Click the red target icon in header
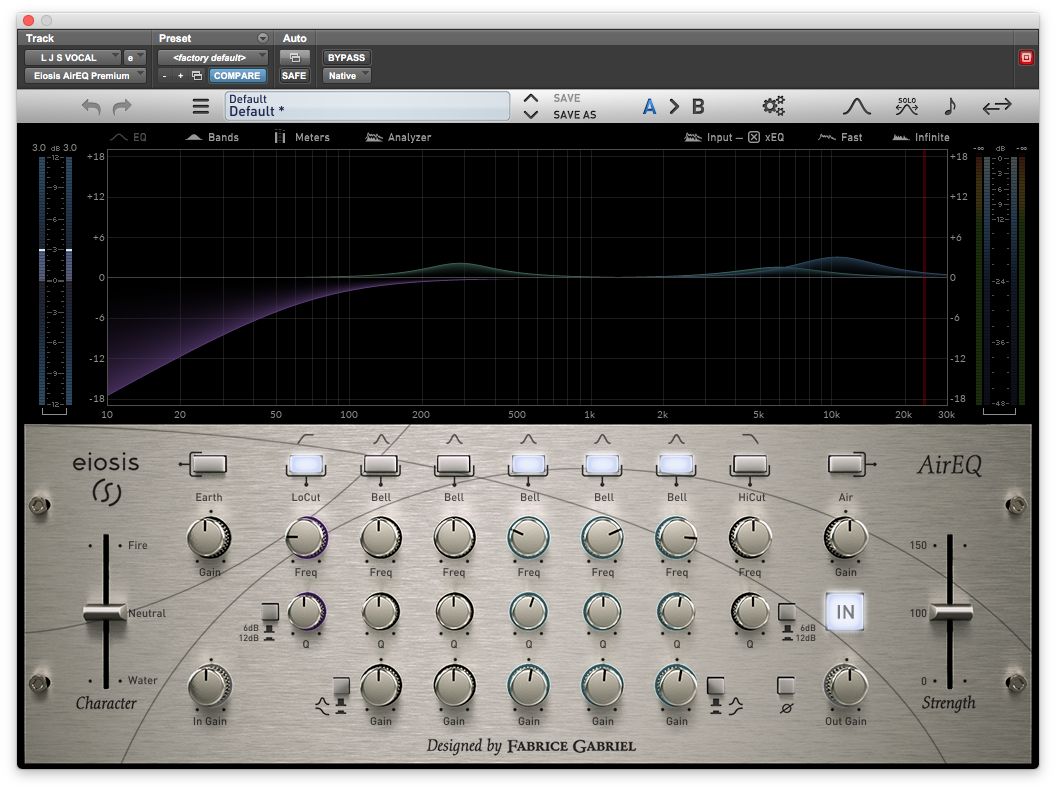 (x=1026, y=57)
